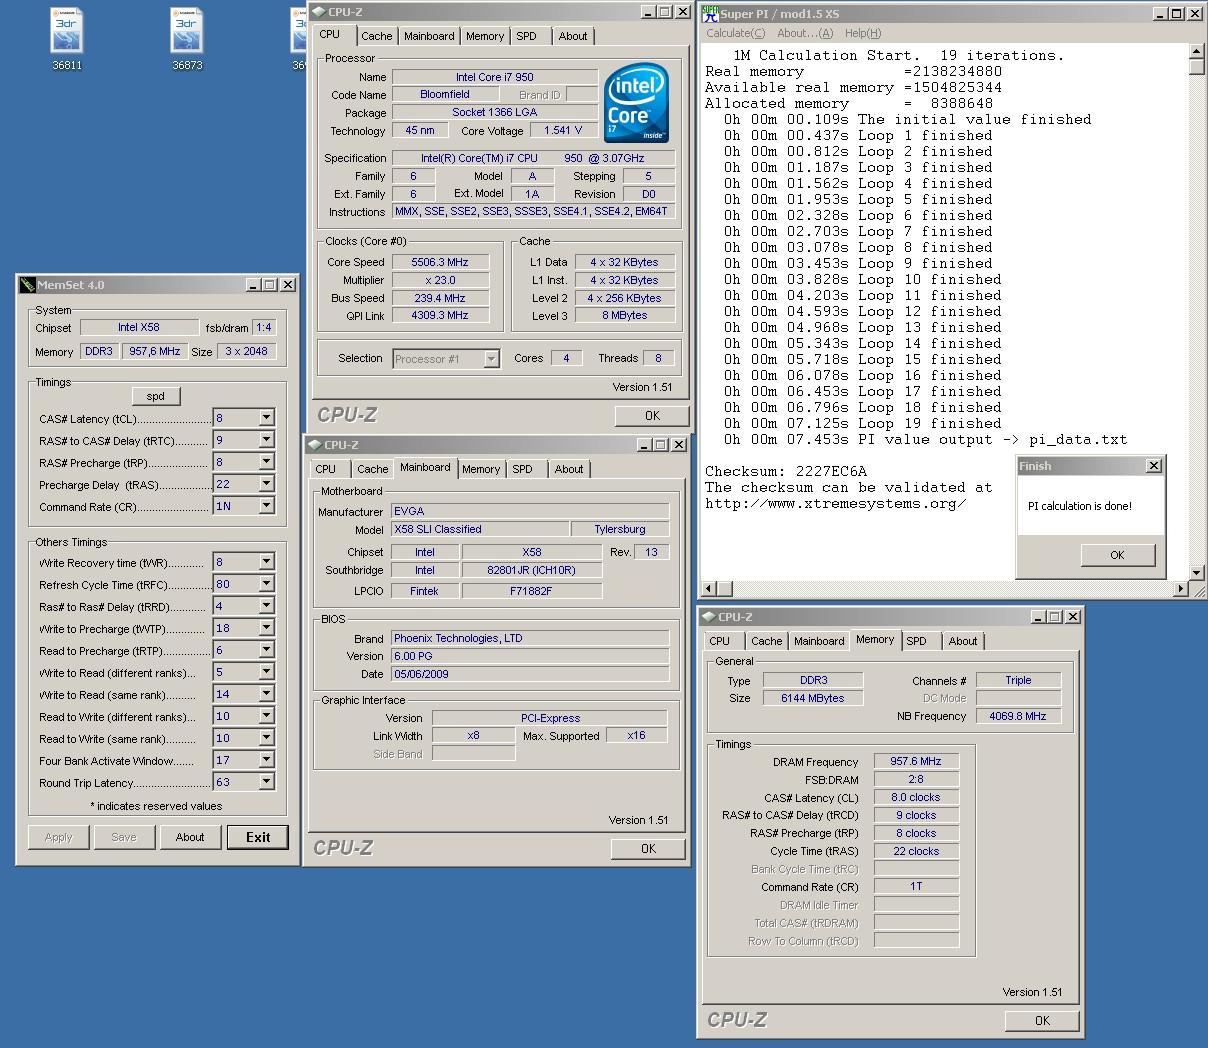Click the CPU-Z Mainboard window title icon
Viewport: 1208px width, 1048px height.
click(x=315, y=445)
